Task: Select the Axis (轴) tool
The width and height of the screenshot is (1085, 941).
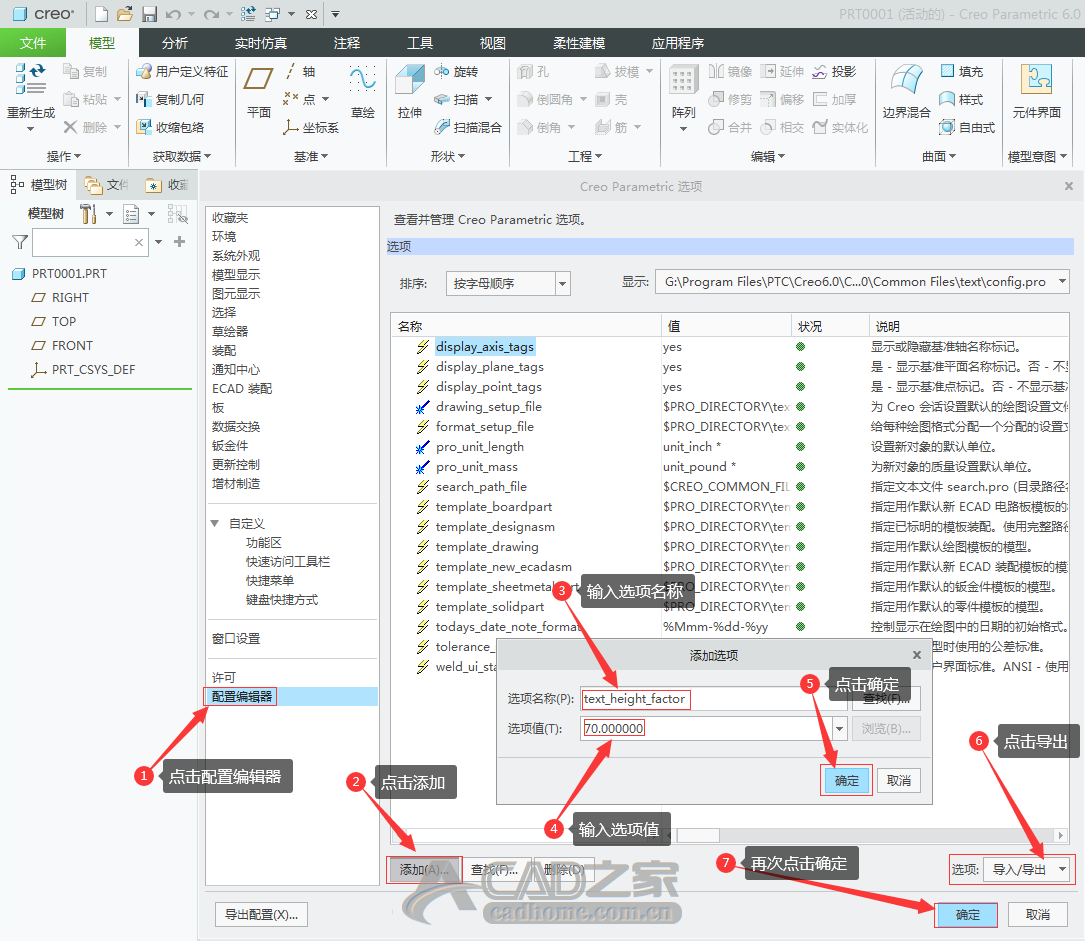Action: 300,71
